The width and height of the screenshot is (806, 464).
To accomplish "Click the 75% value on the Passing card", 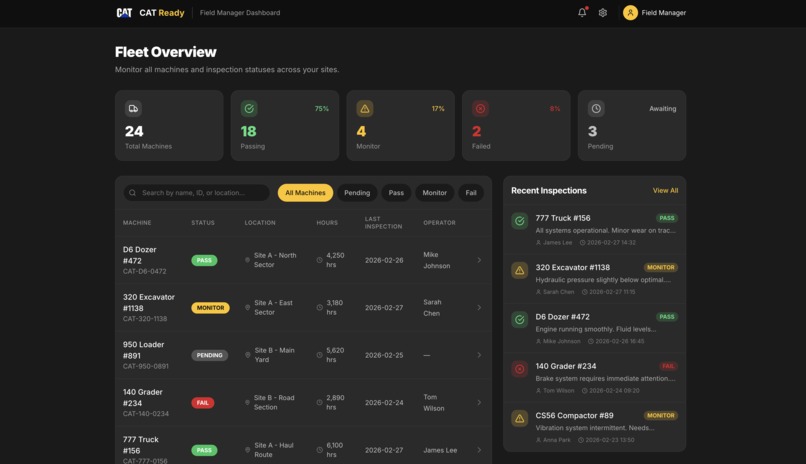I will point(322,108).
